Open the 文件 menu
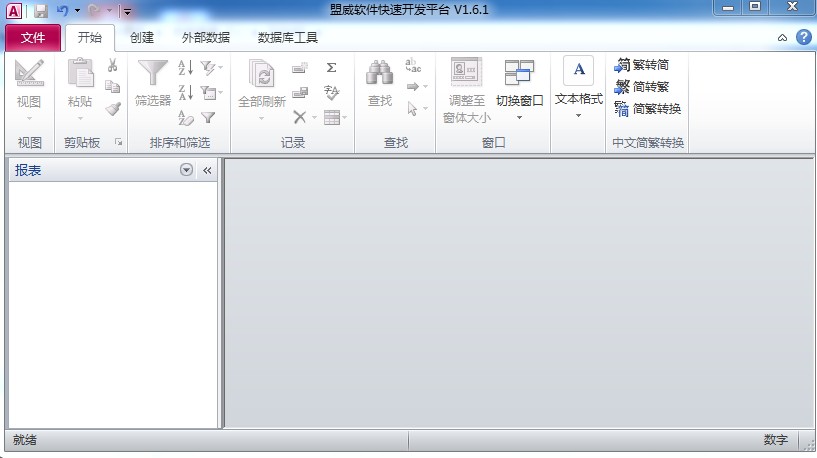The height and width of the screenshot is (458, 817). (x=33, y=38)
